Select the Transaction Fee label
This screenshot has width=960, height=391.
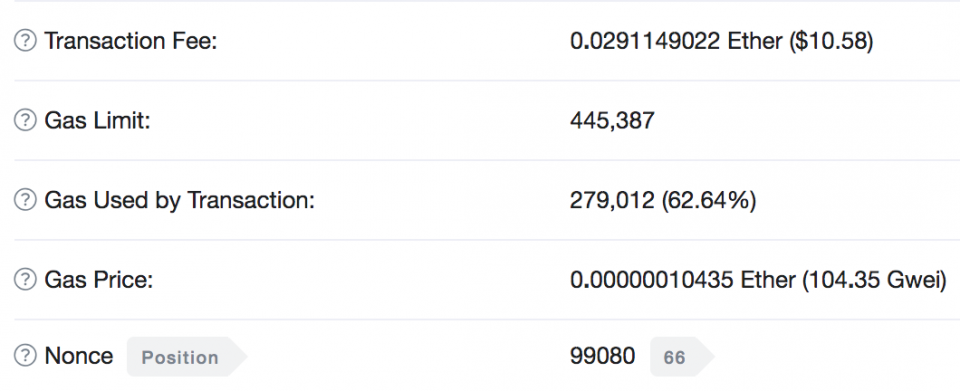click(131, 41)
